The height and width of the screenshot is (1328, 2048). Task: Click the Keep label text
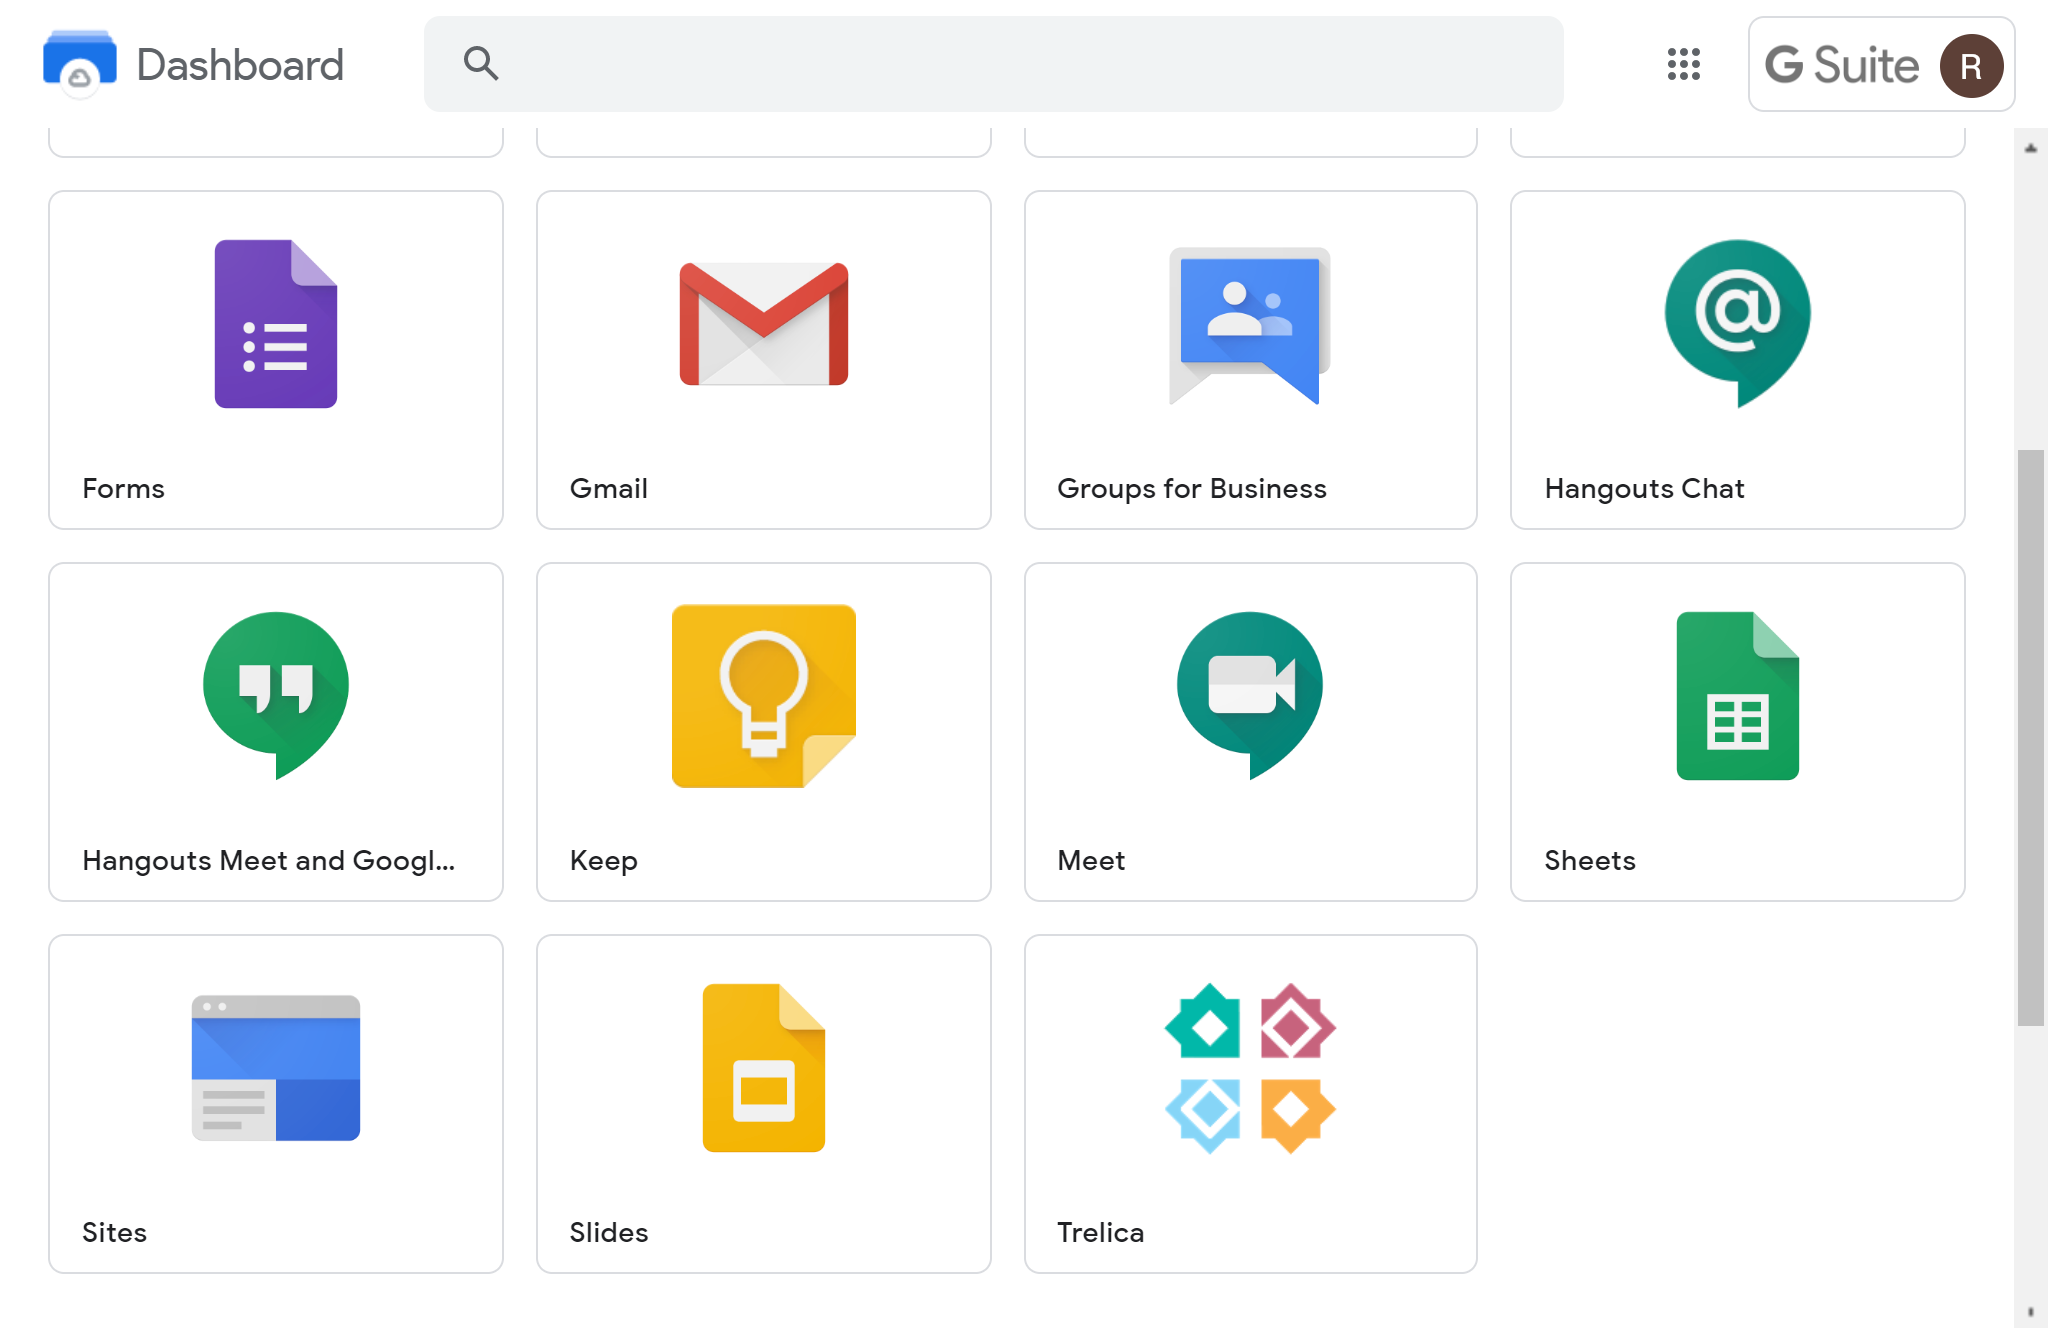click(x=603, y=861)
